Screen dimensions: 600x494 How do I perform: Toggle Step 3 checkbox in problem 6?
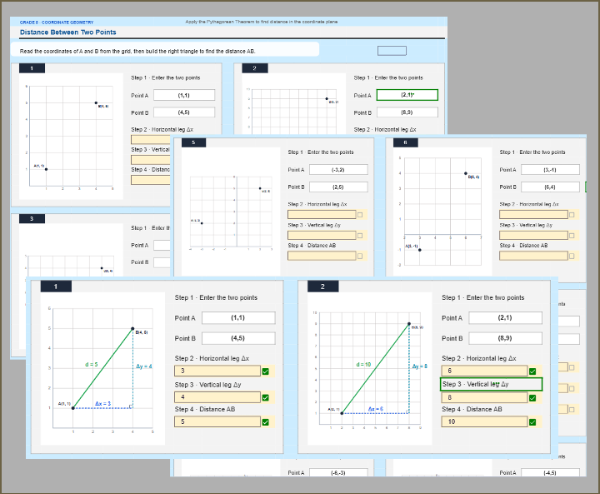572,235
